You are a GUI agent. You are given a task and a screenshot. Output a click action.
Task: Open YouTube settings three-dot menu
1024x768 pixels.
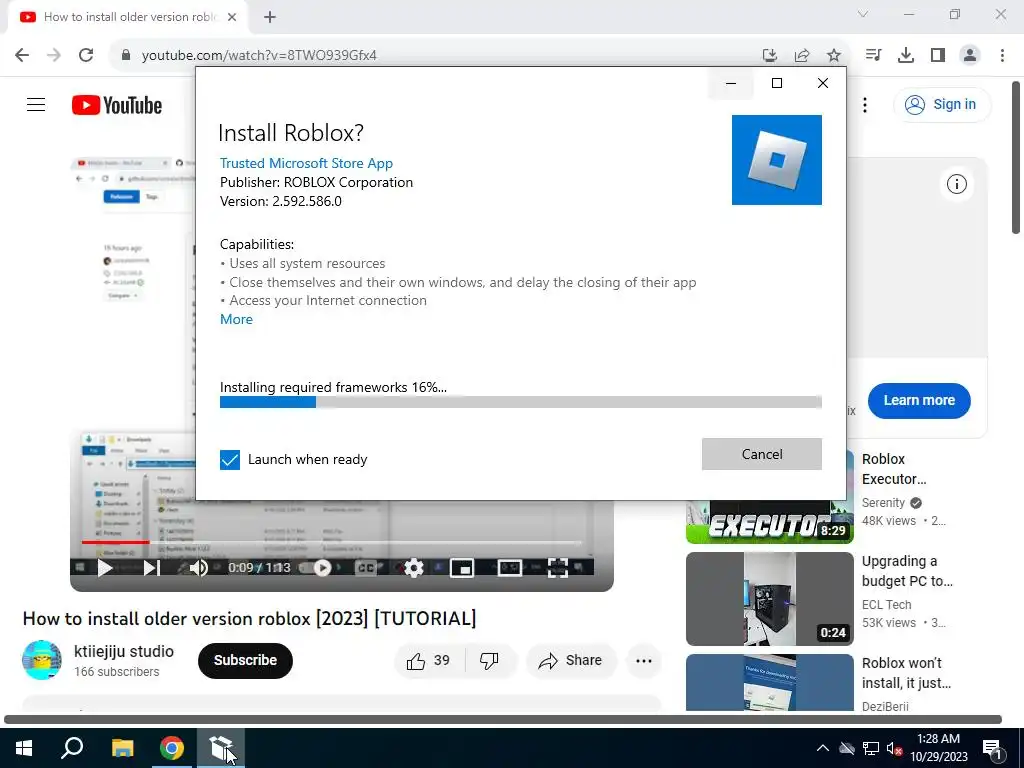(x=865, y=104)
